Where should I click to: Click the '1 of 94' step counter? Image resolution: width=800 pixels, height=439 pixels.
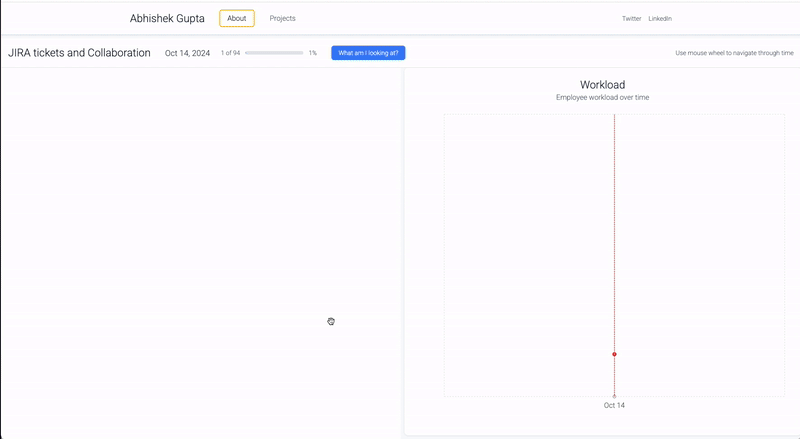(x=230, y=53)
